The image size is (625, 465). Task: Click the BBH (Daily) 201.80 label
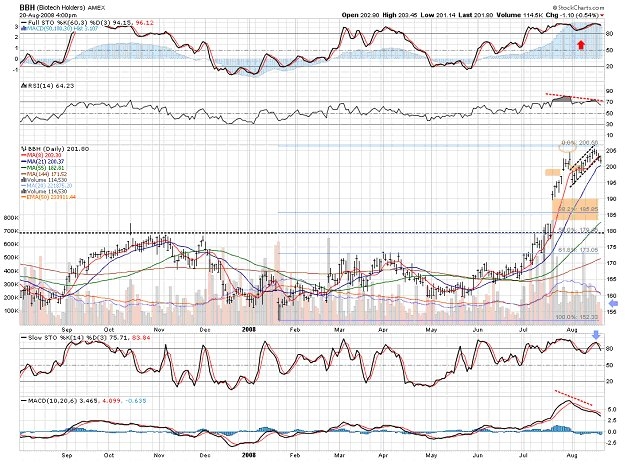pyautogui.click(x=57, y=149)
